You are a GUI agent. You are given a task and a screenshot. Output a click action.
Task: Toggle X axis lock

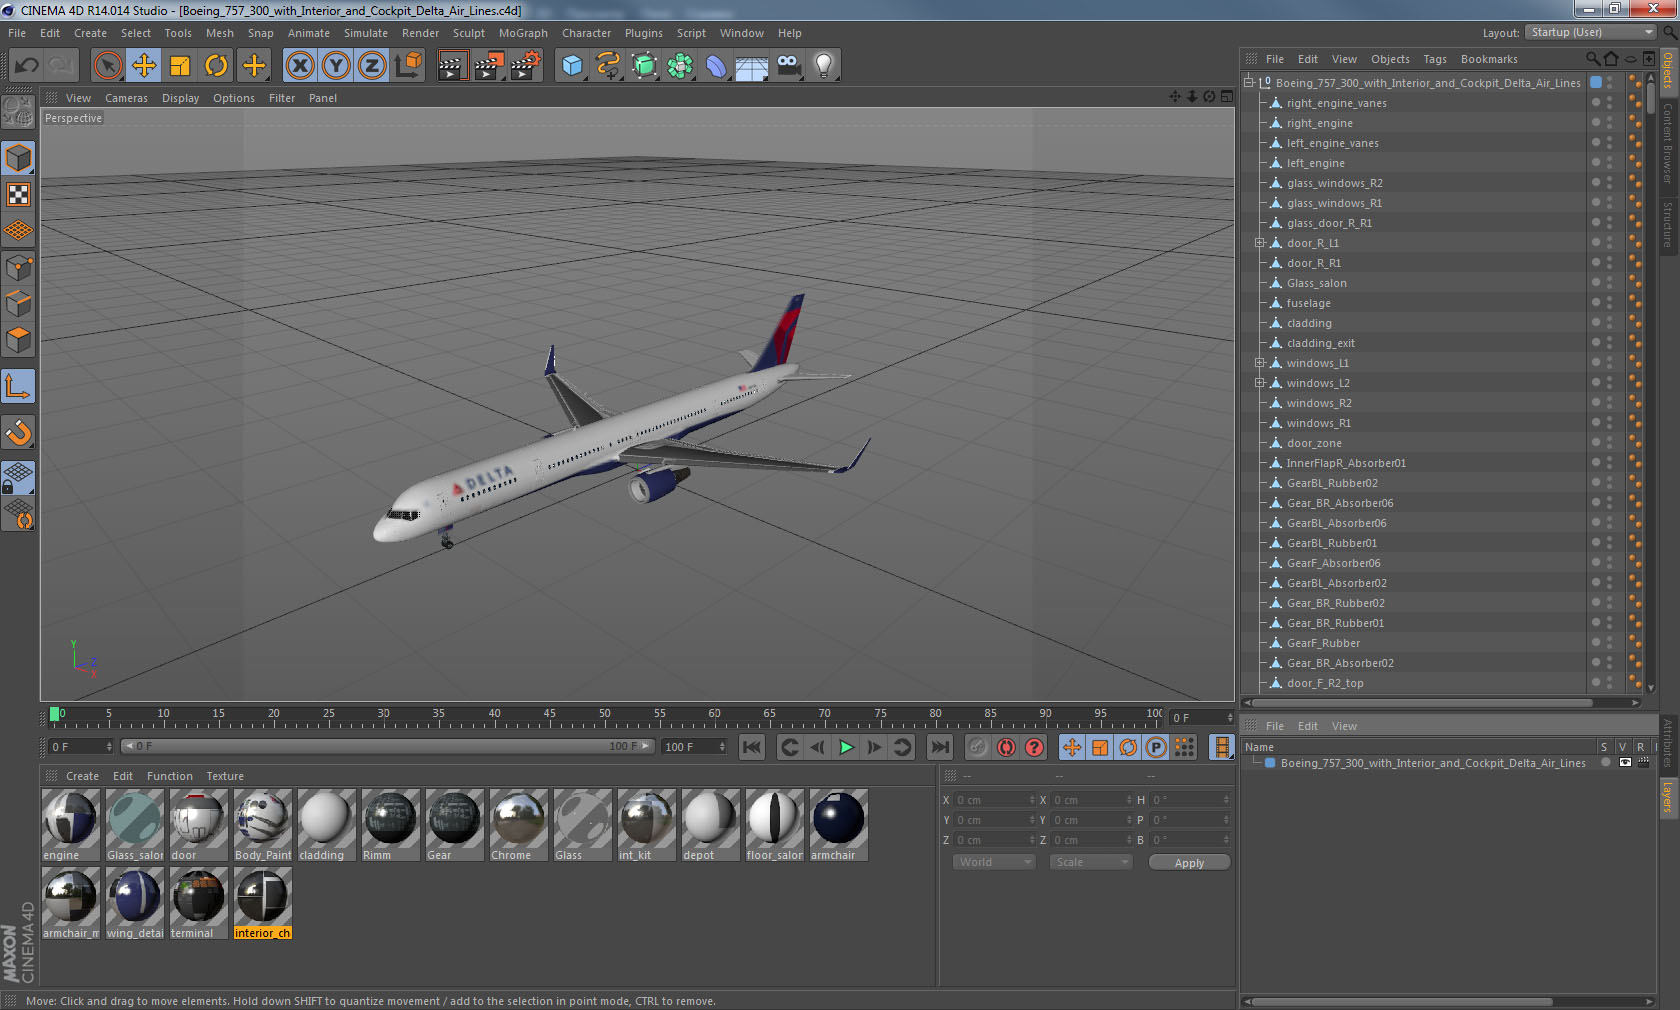click(x=299, y=66)
